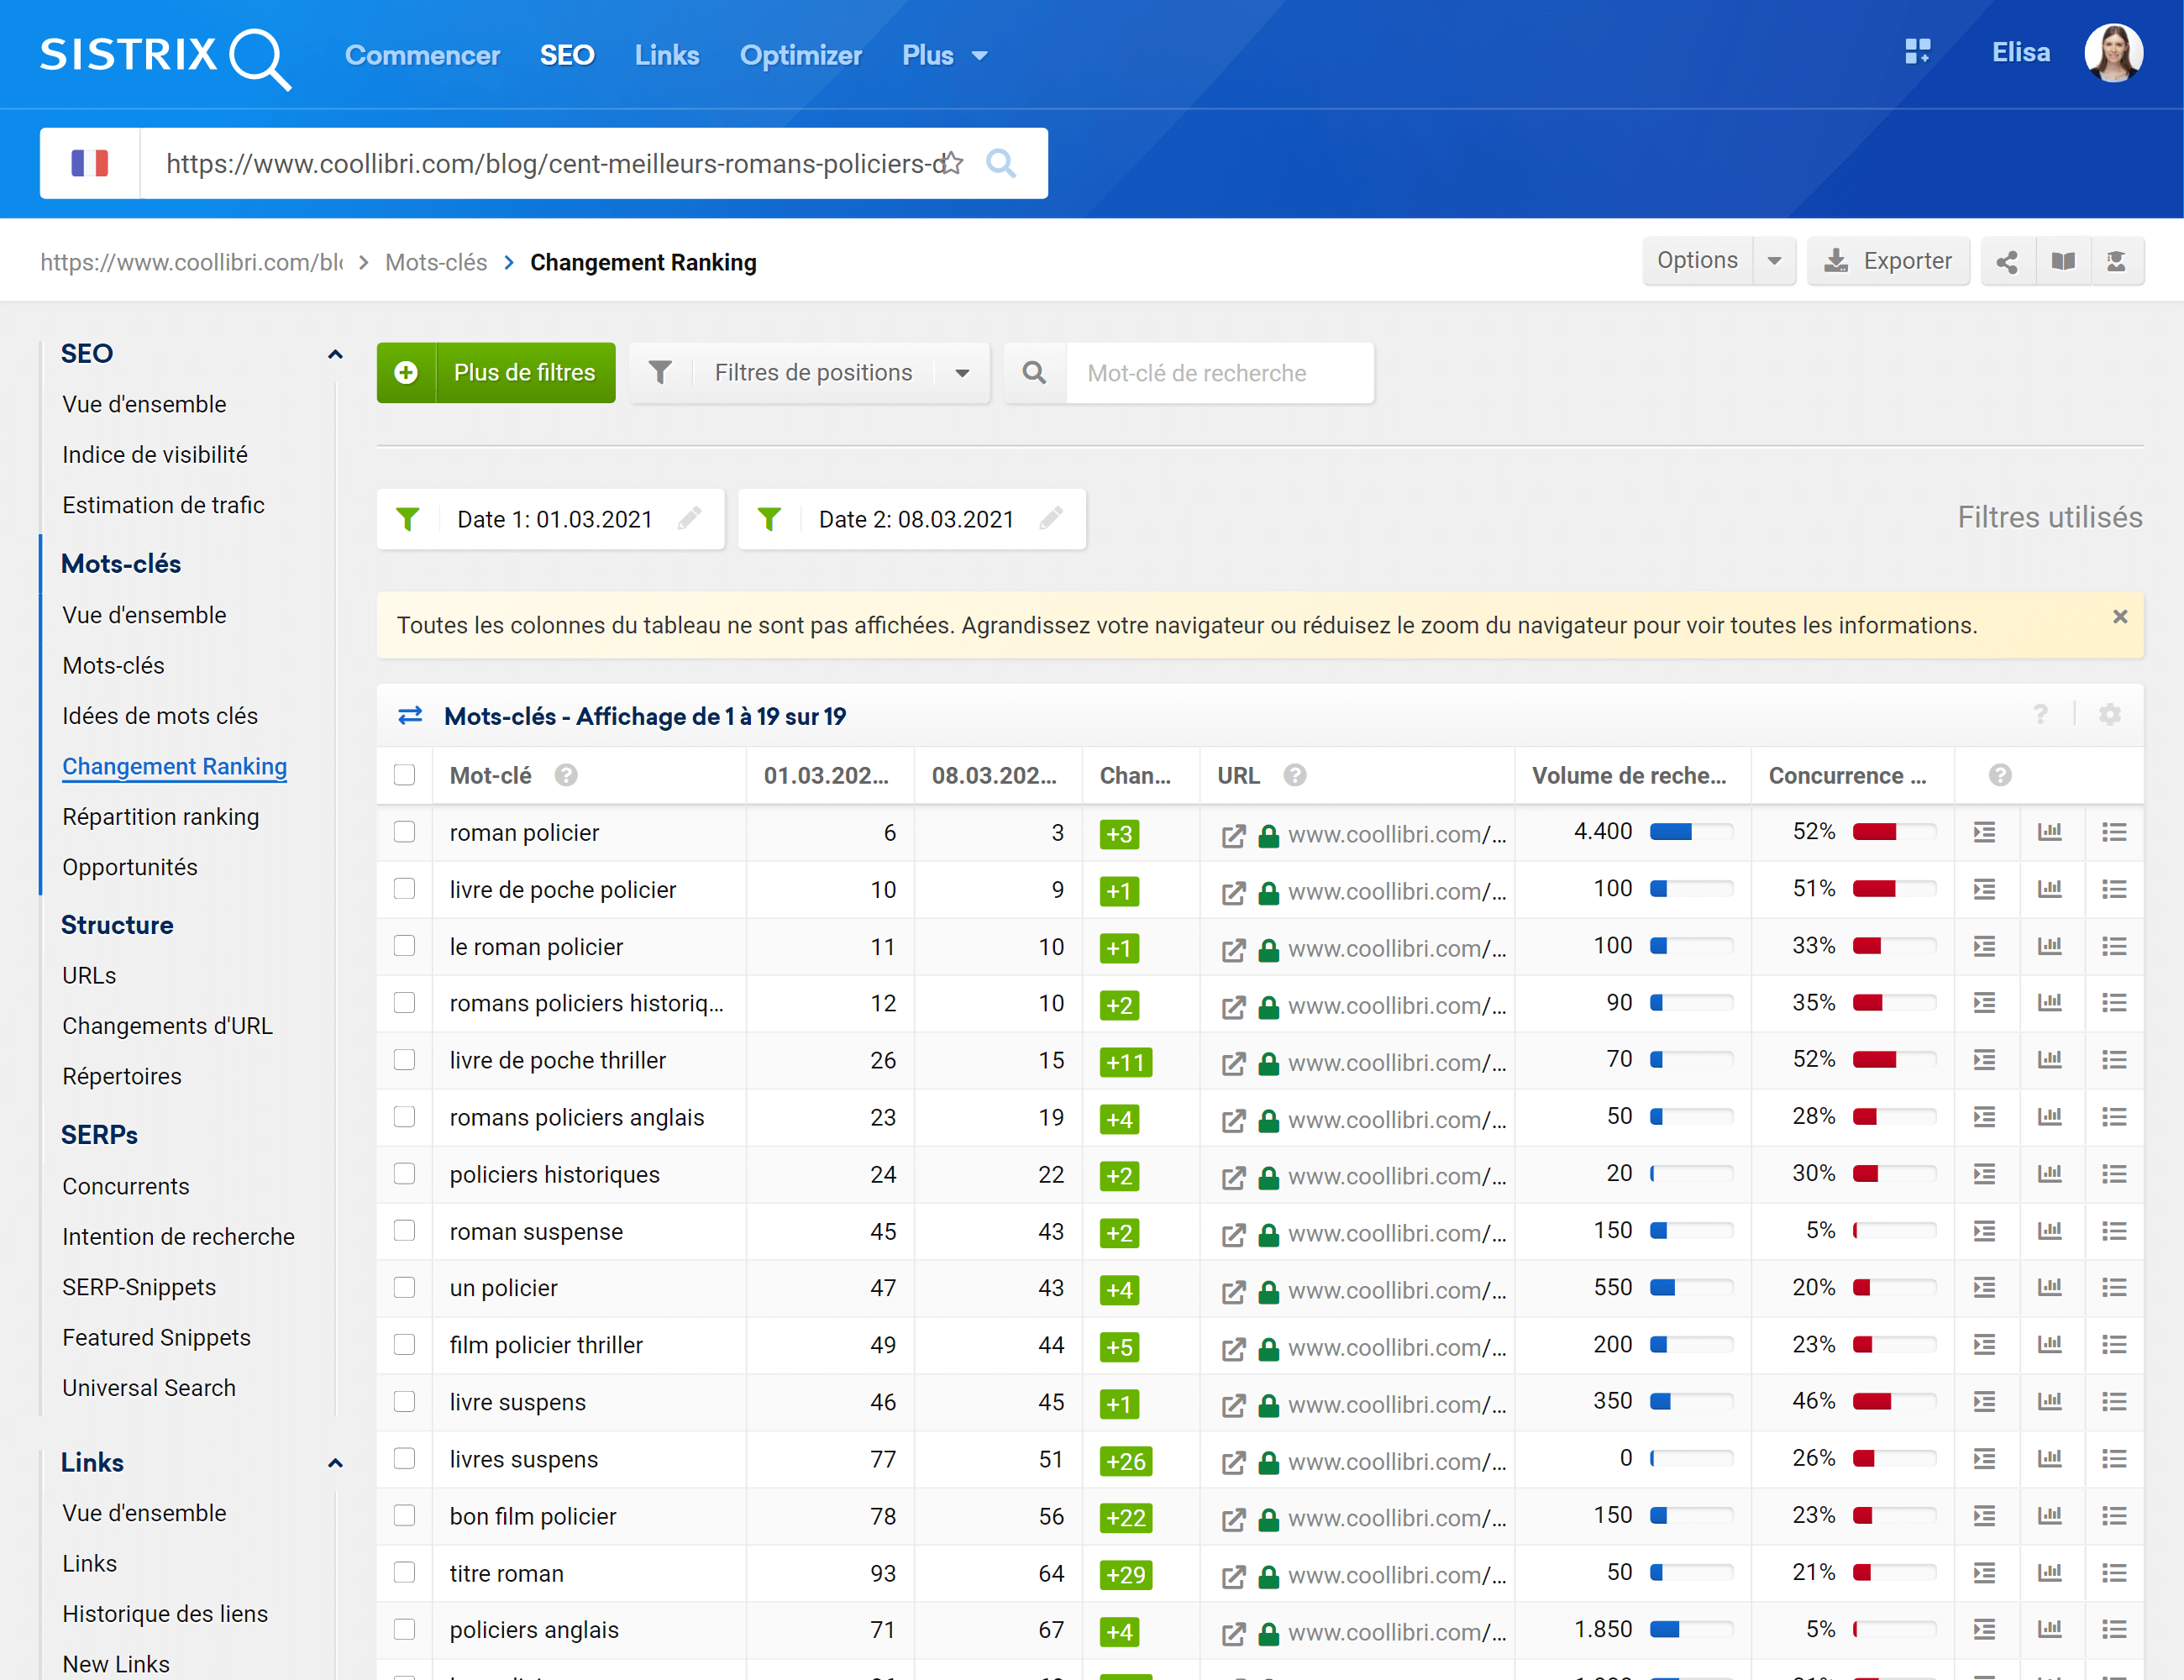
Task: Check the roman policier row checkbox
Action: click(x=404, y=832)
